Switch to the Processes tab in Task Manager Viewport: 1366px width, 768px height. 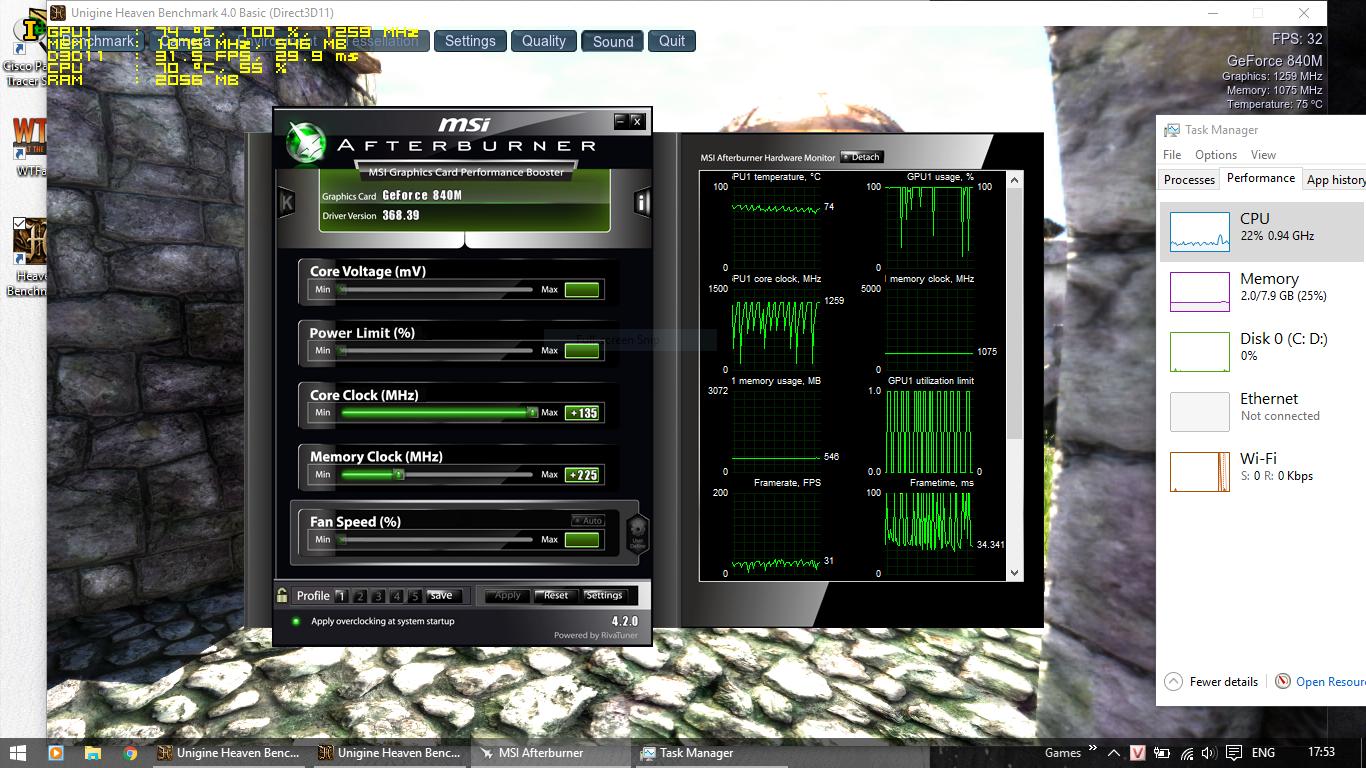(1189, 179)
